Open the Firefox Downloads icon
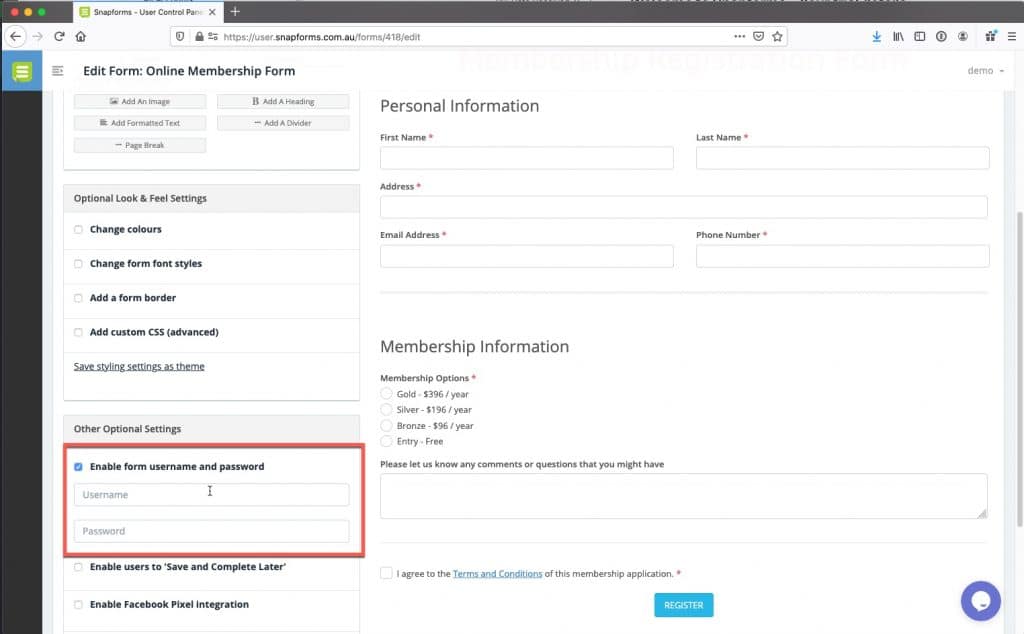1024x634 pixels. tap(876, 36)
